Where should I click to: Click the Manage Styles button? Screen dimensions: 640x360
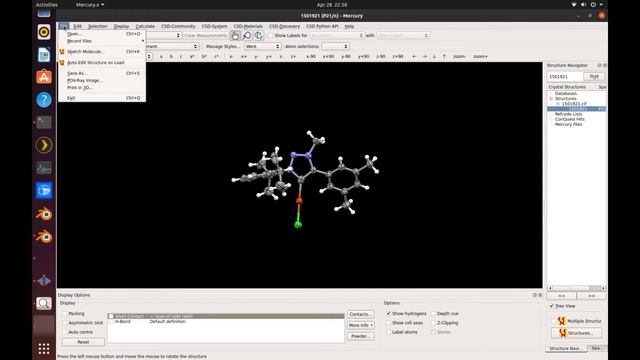coord(222,47)
